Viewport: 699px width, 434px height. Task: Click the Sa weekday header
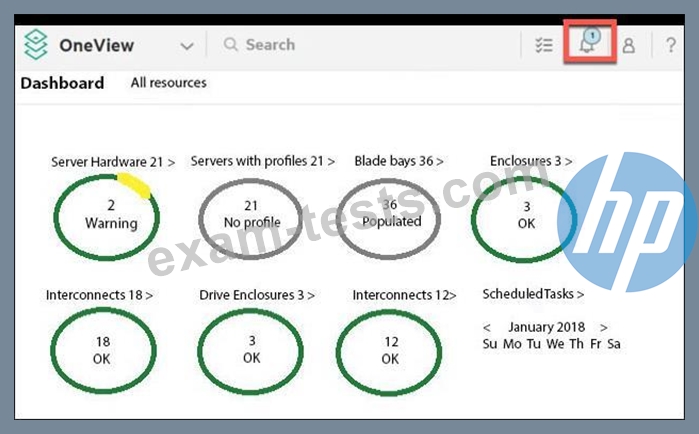(x=614, y=344)
